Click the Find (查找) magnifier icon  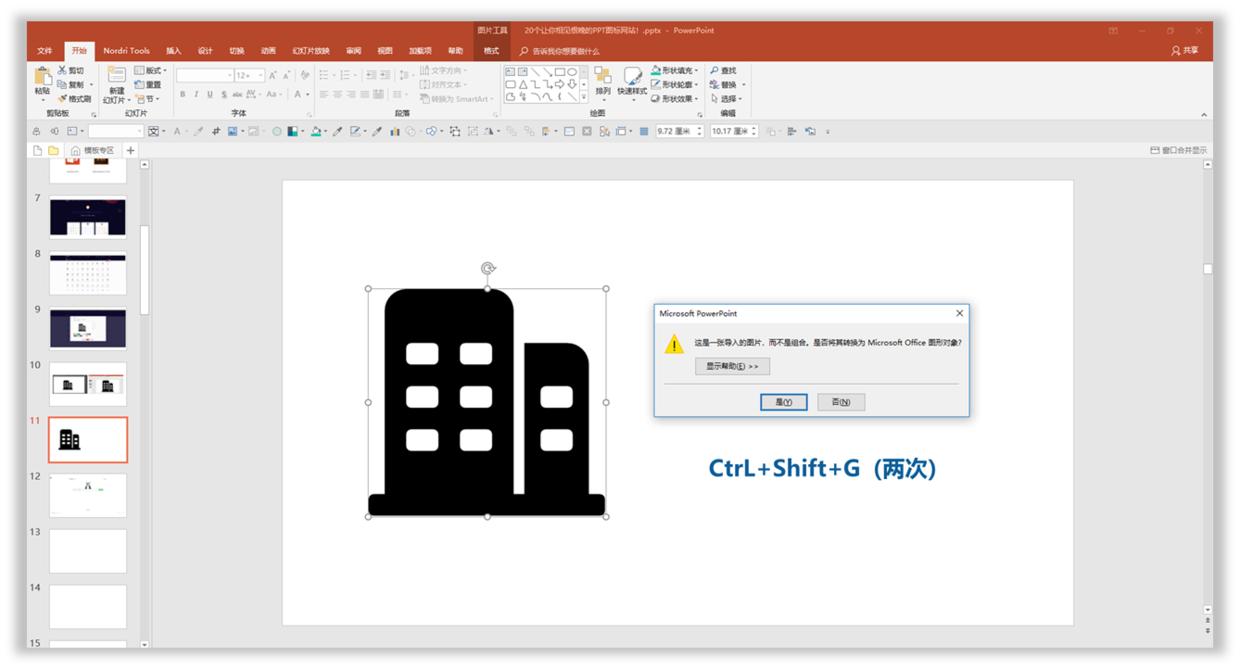[714, 70]
